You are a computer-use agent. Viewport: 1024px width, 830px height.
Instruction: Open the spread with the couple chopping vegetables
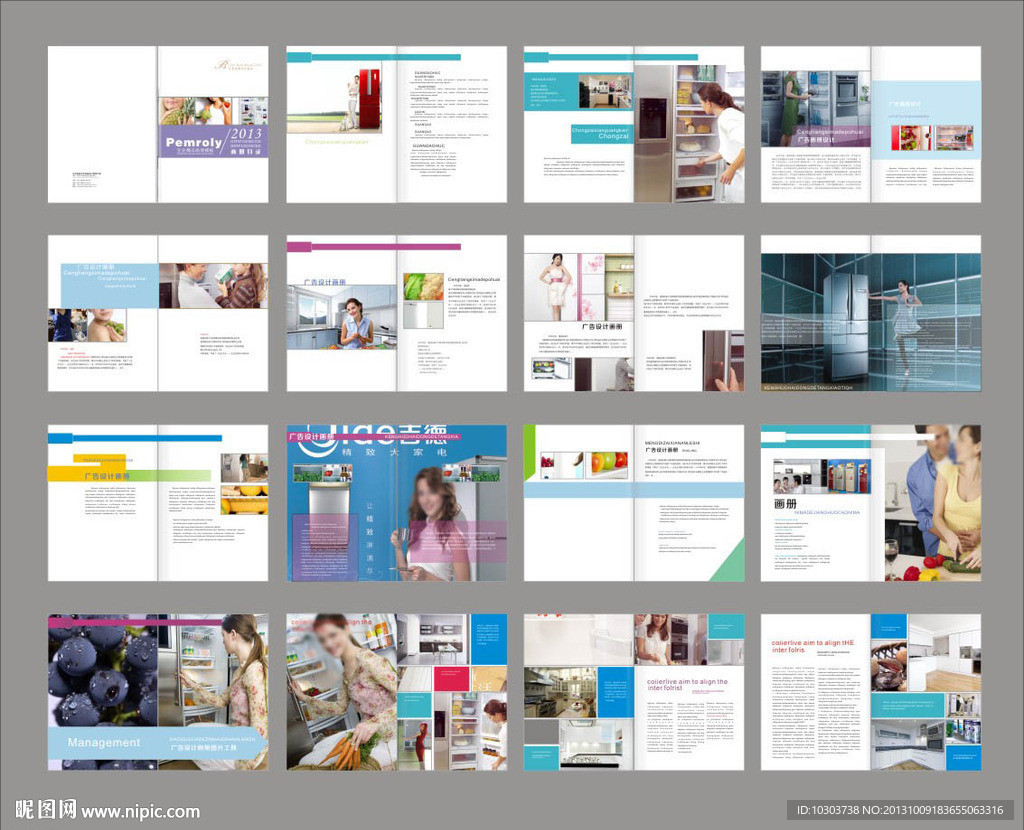(871, 503)
